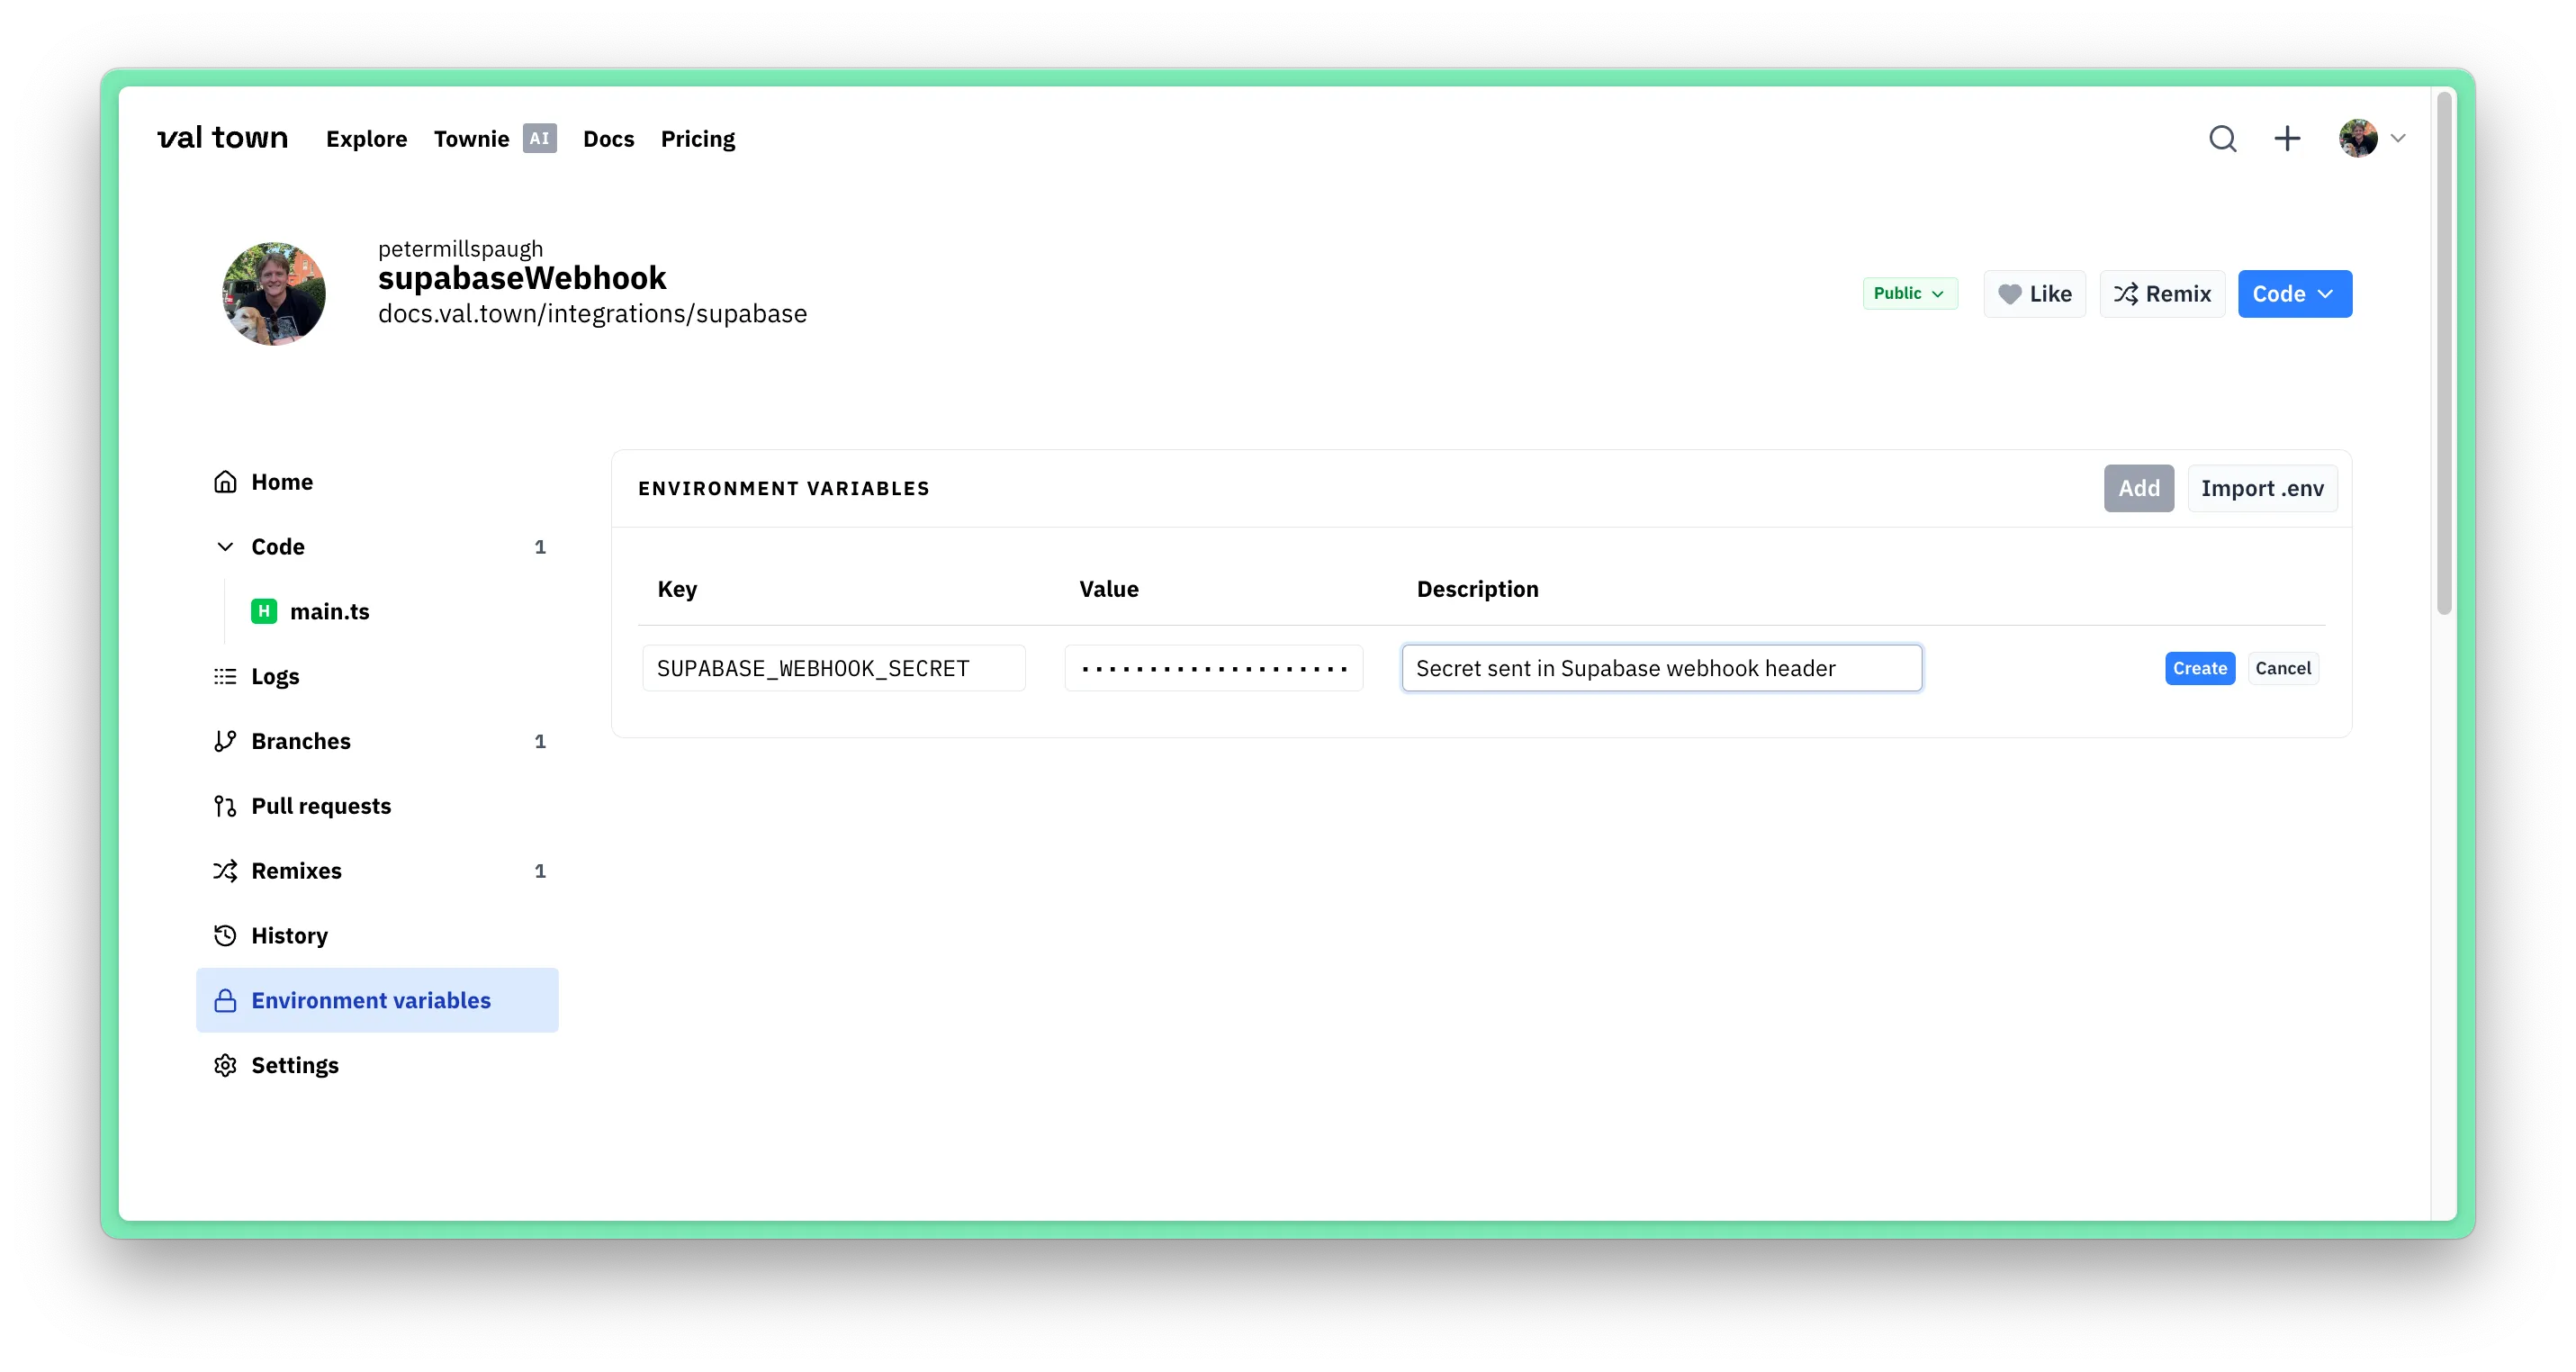Open the search icon in the top bar
The height and width of the screenshot is (1372, 2576).
(x=2222, y=139)
